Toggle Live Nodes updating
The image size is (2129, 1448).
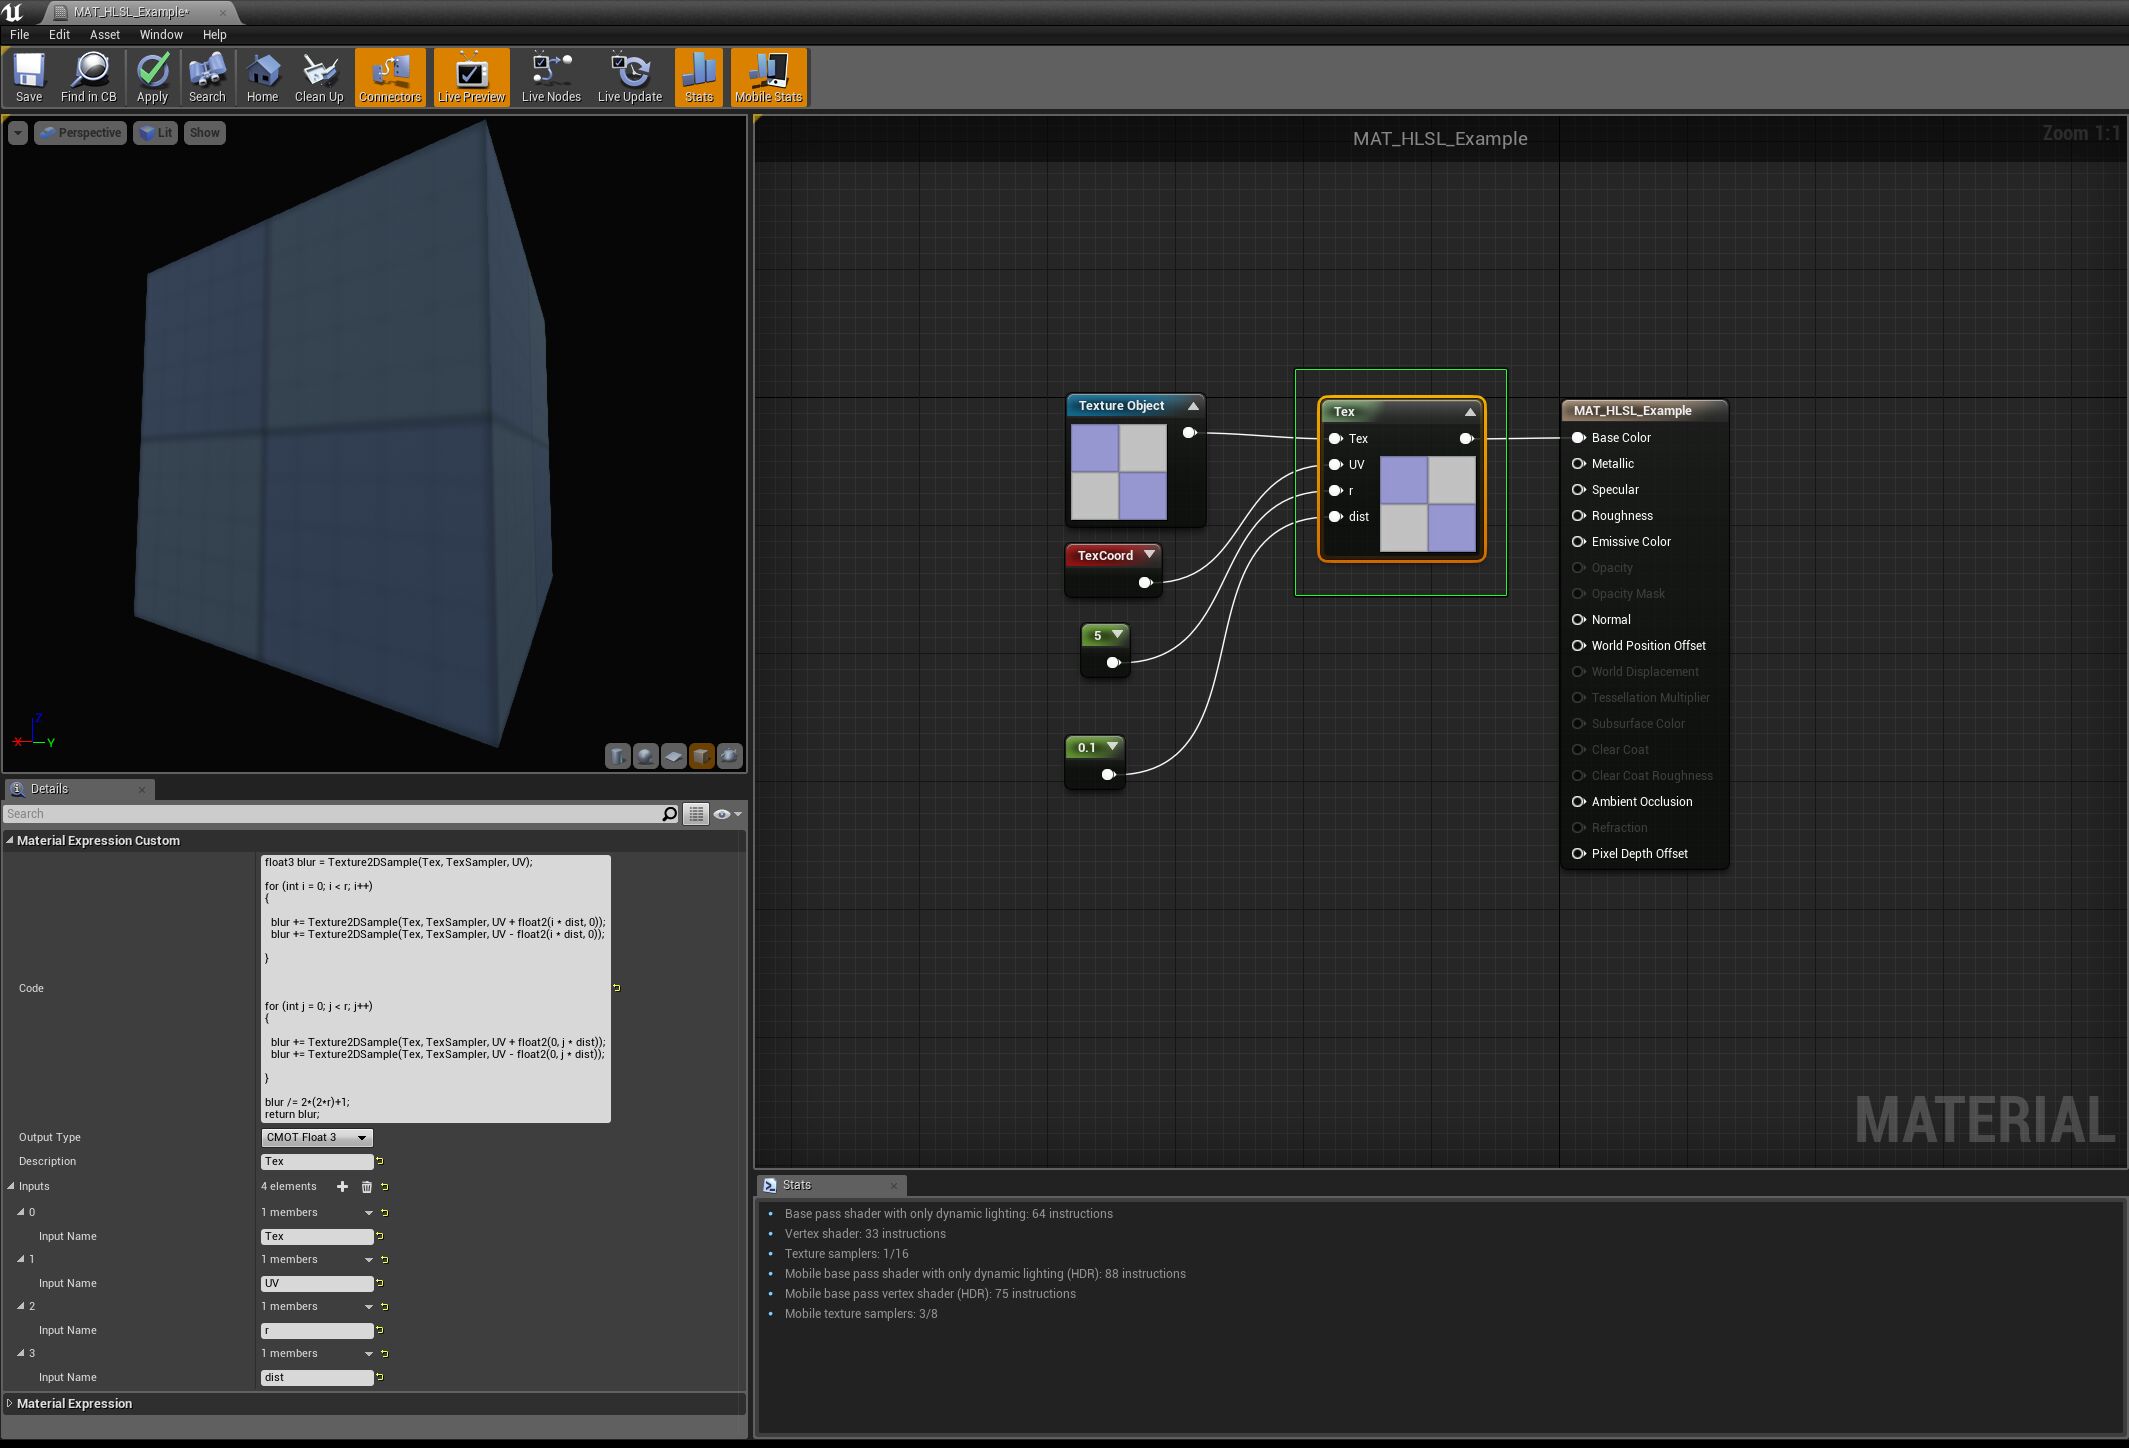(550, 77)
